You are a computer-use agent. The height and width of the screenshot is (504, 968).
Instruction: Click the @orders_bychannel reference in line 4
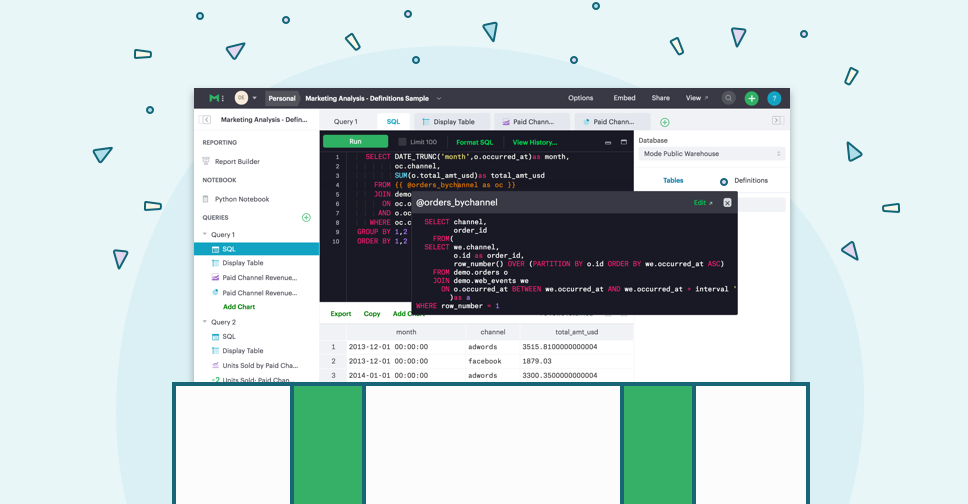coord(442,185)
